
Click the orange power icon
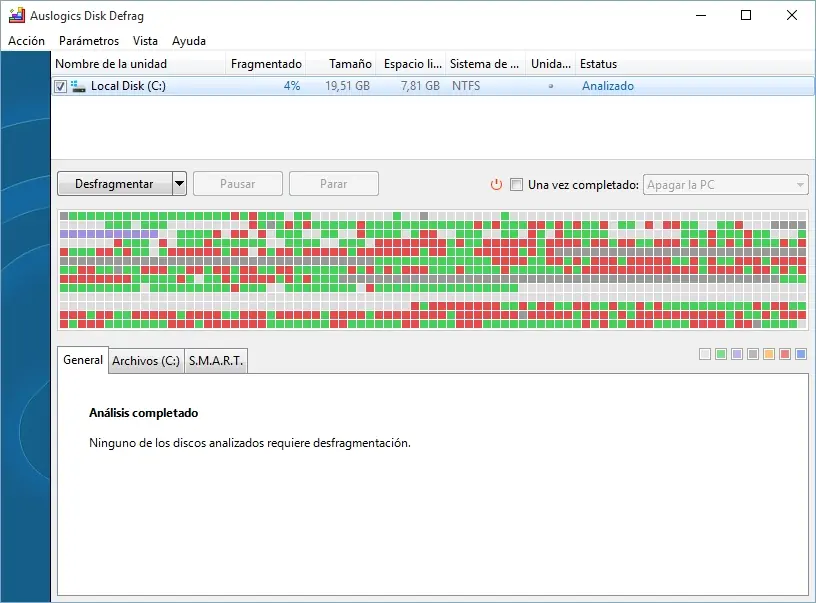496,184
